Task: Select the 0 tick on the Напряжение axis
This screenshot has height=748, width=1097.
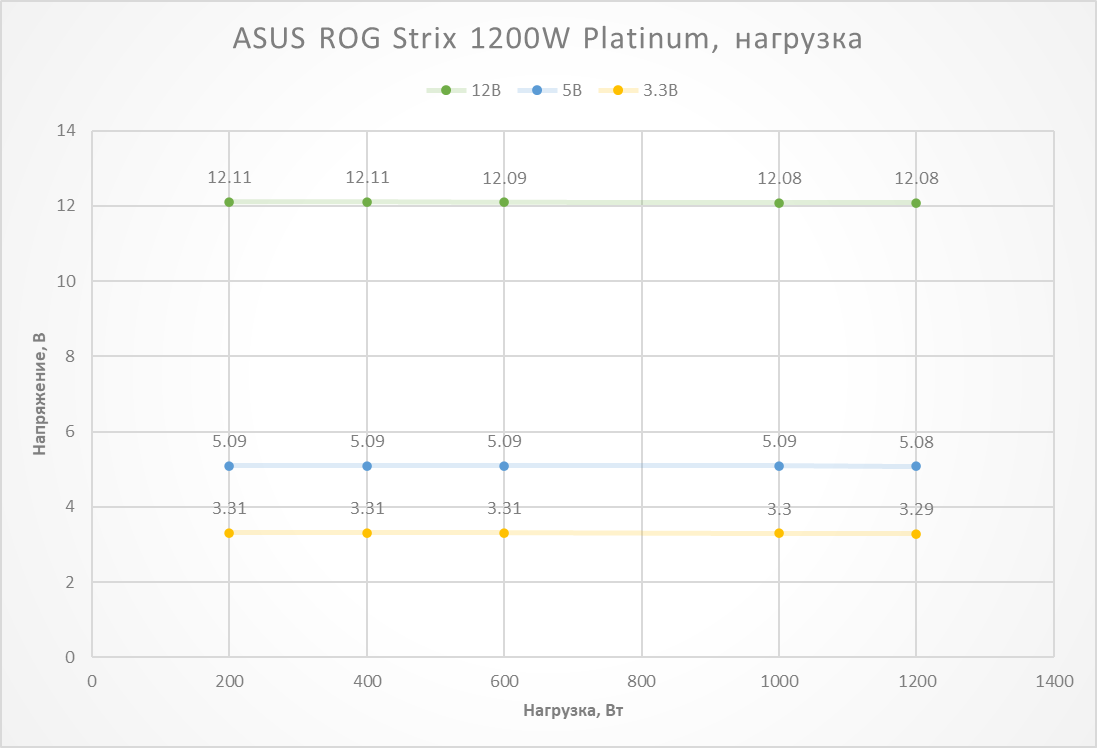Action: [70, 657]
